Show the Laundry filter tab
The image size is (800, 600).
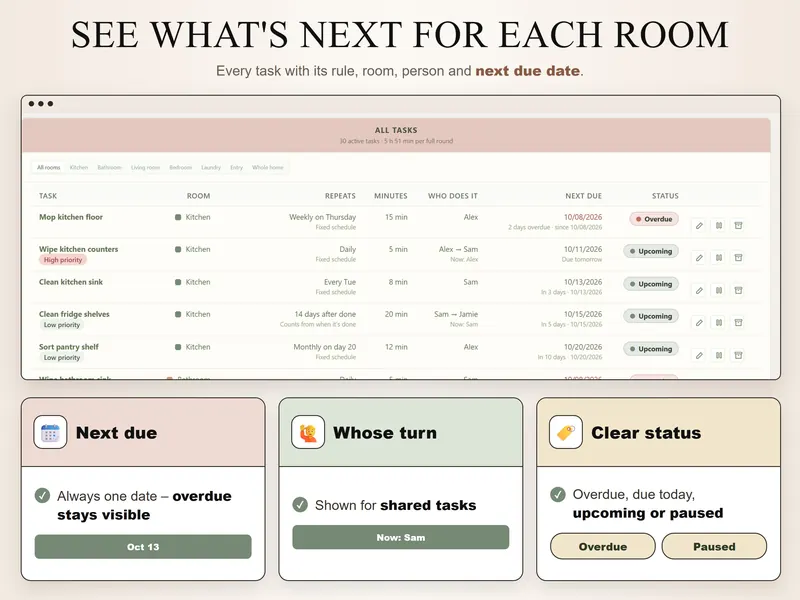[211, 167]
